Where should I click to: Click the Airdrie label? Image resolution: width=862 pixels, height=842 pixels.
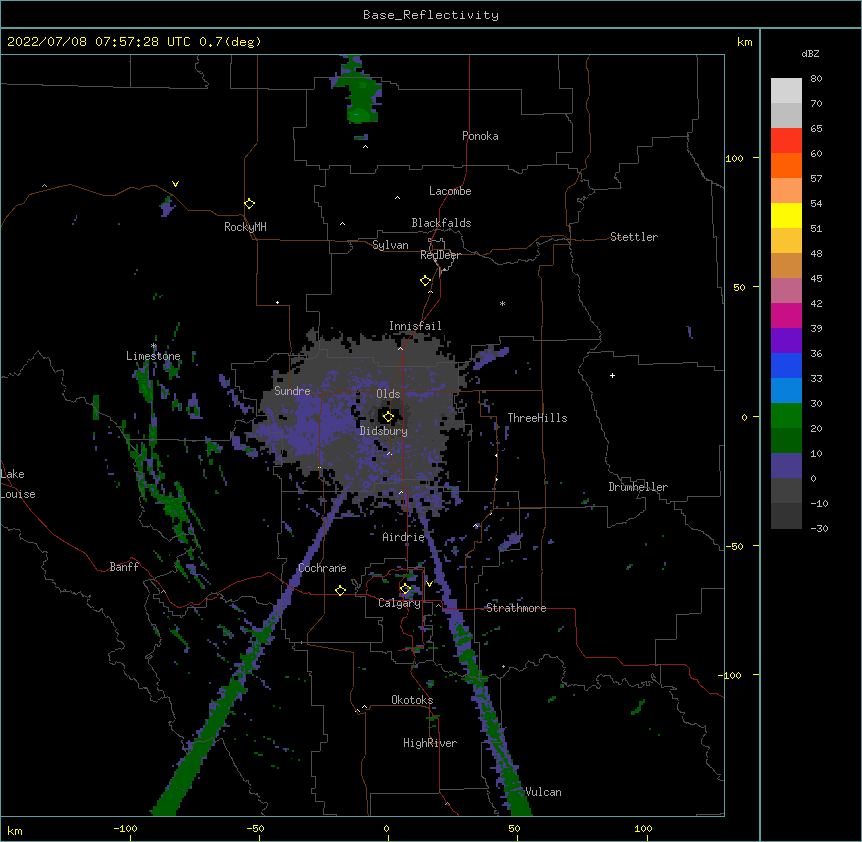[403, 537]
